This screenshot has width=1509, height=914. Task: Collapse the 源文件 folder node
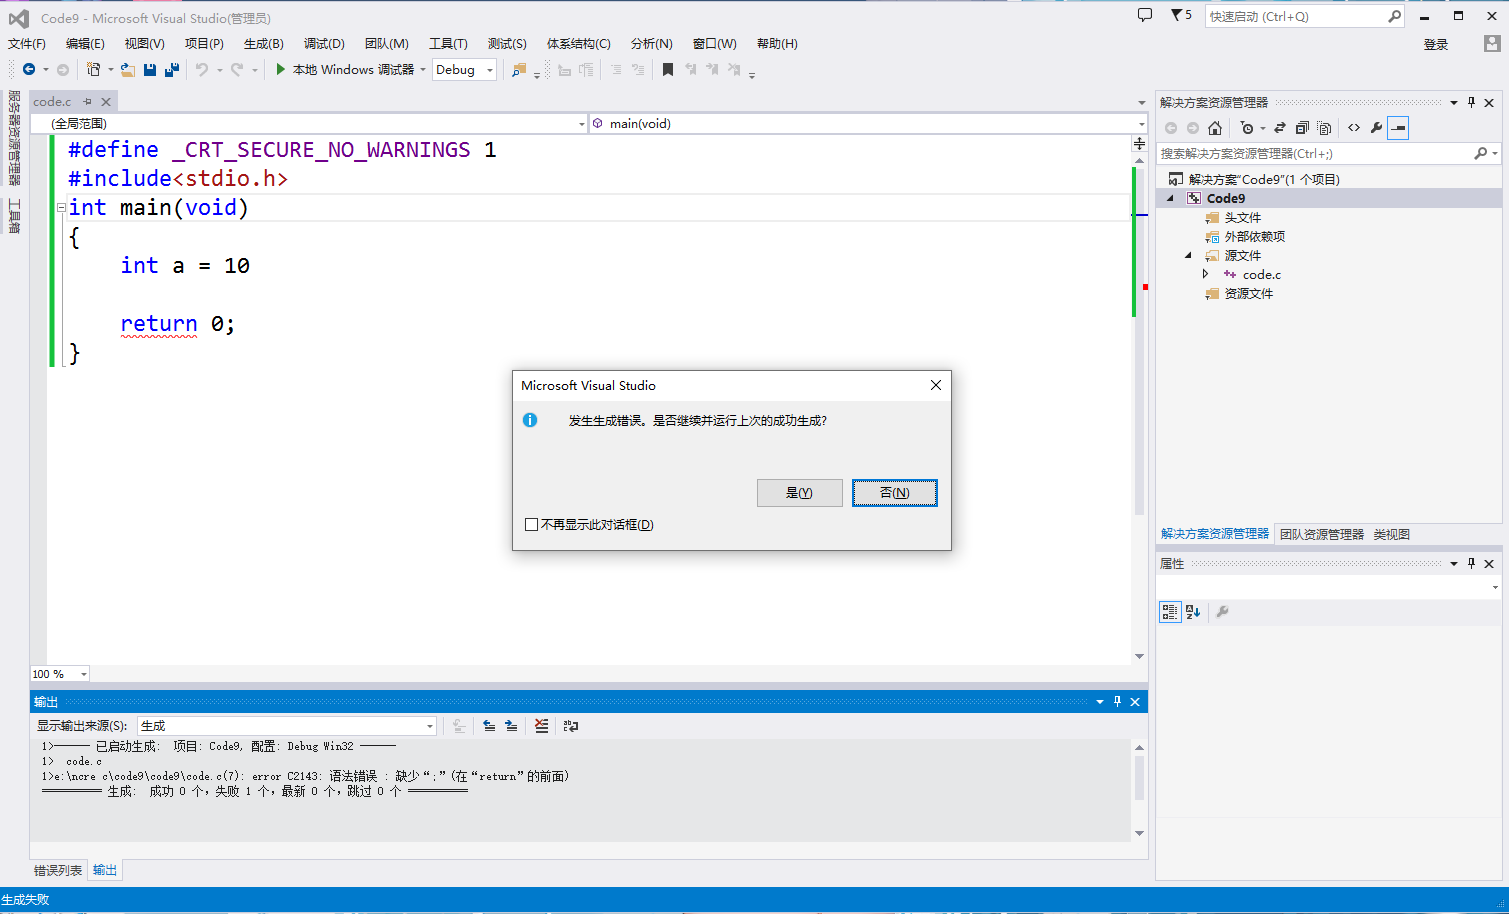[1189, 255]
